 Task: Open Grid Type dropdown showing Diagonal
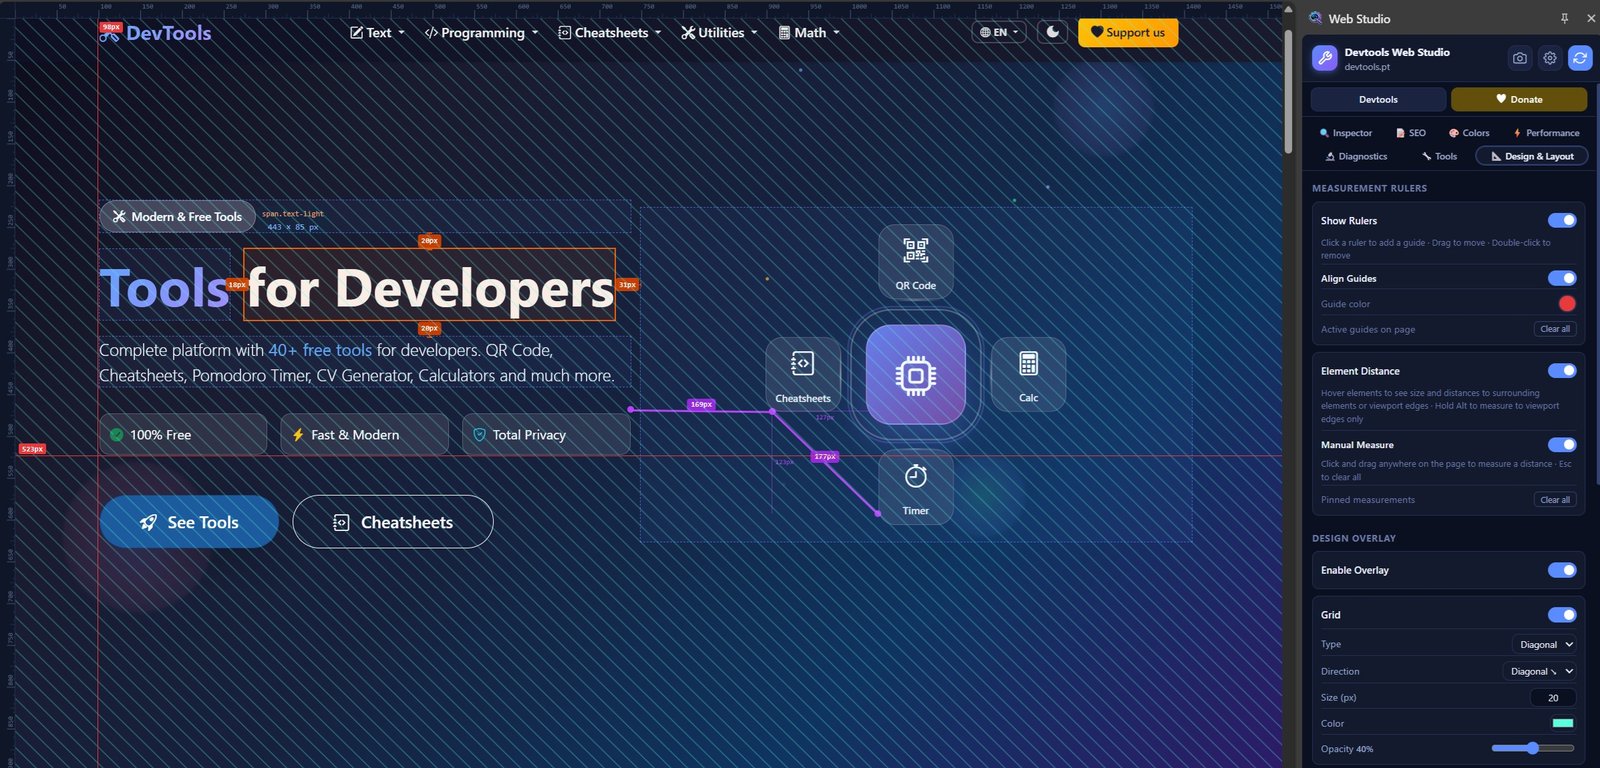pos(1544,645)
